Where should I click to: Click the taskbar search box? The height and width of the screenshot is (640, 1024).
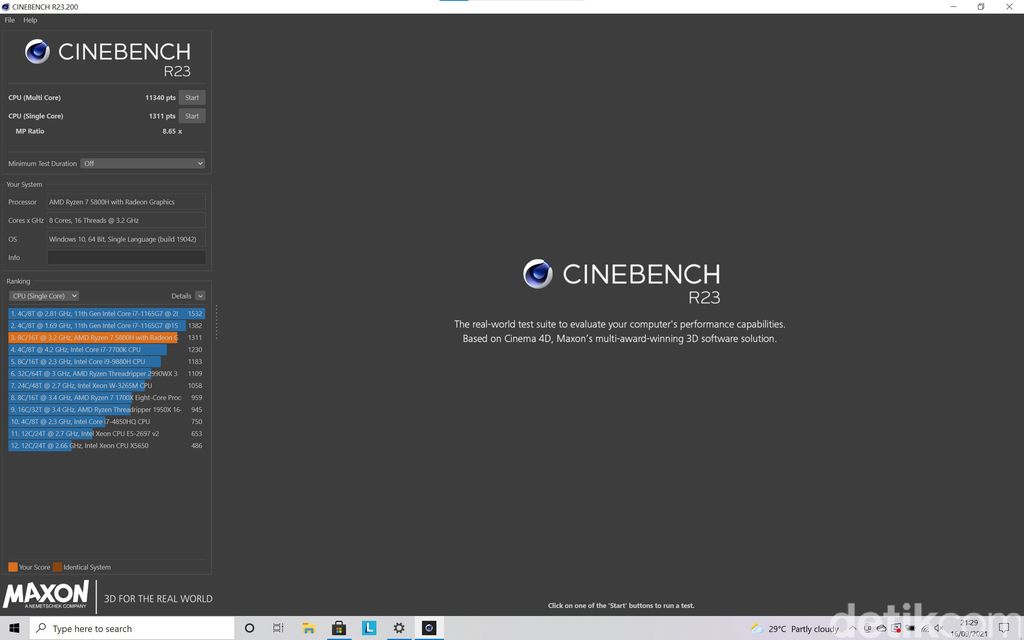(x=131, y=628)
